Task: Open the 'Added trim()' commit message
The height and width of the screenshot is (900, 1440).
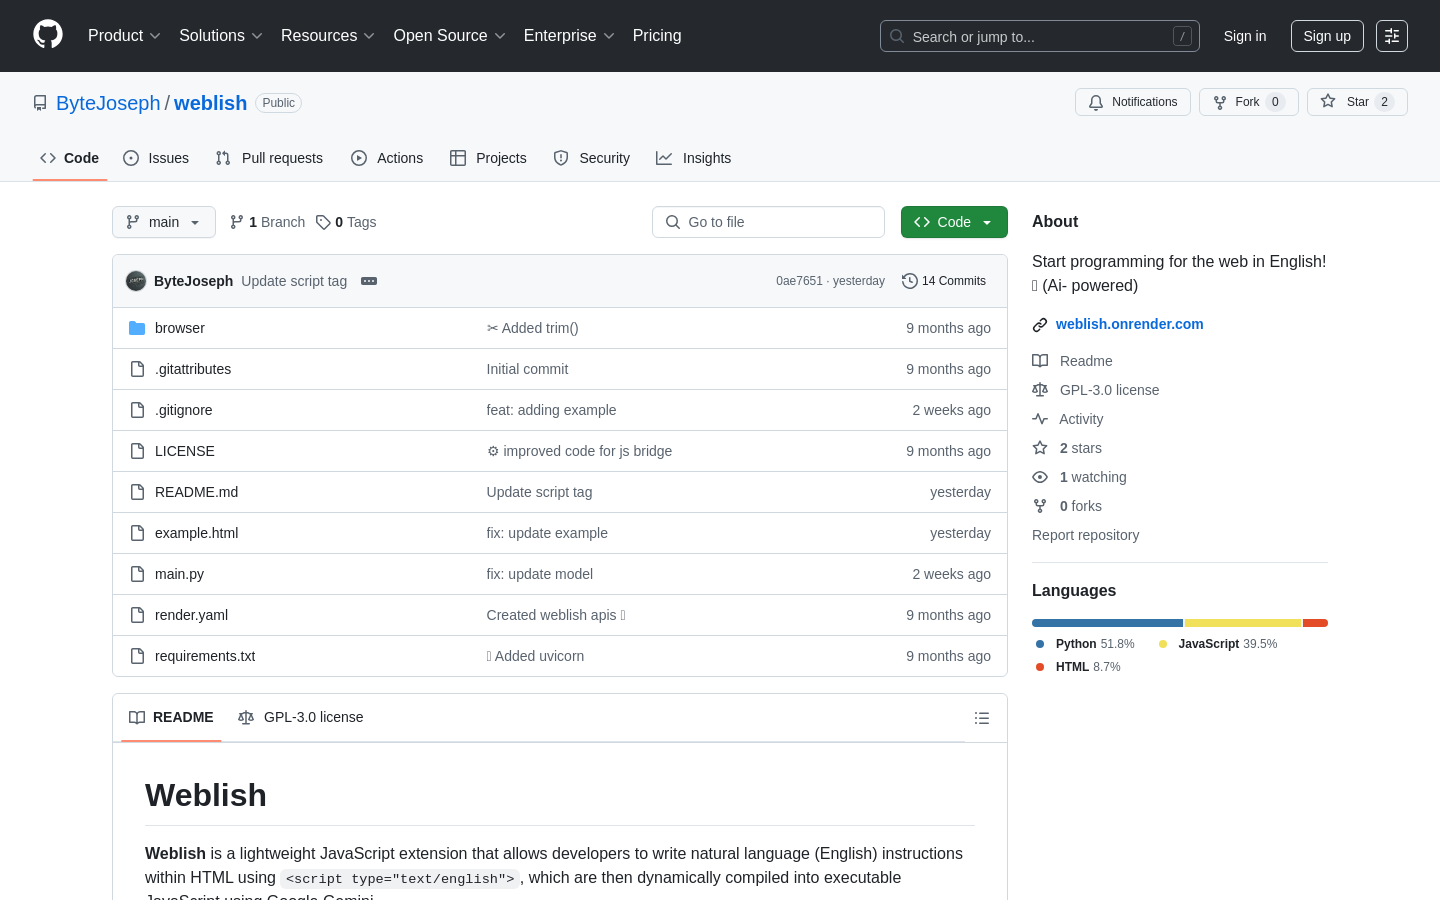Action: (532, 328)
